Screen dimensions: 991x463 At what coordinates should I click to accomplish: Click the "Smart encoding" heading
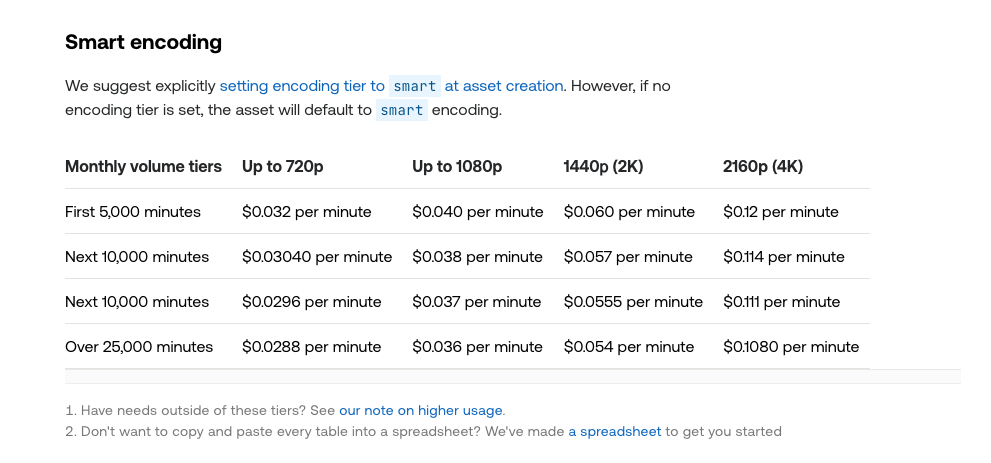click(143, 42)
